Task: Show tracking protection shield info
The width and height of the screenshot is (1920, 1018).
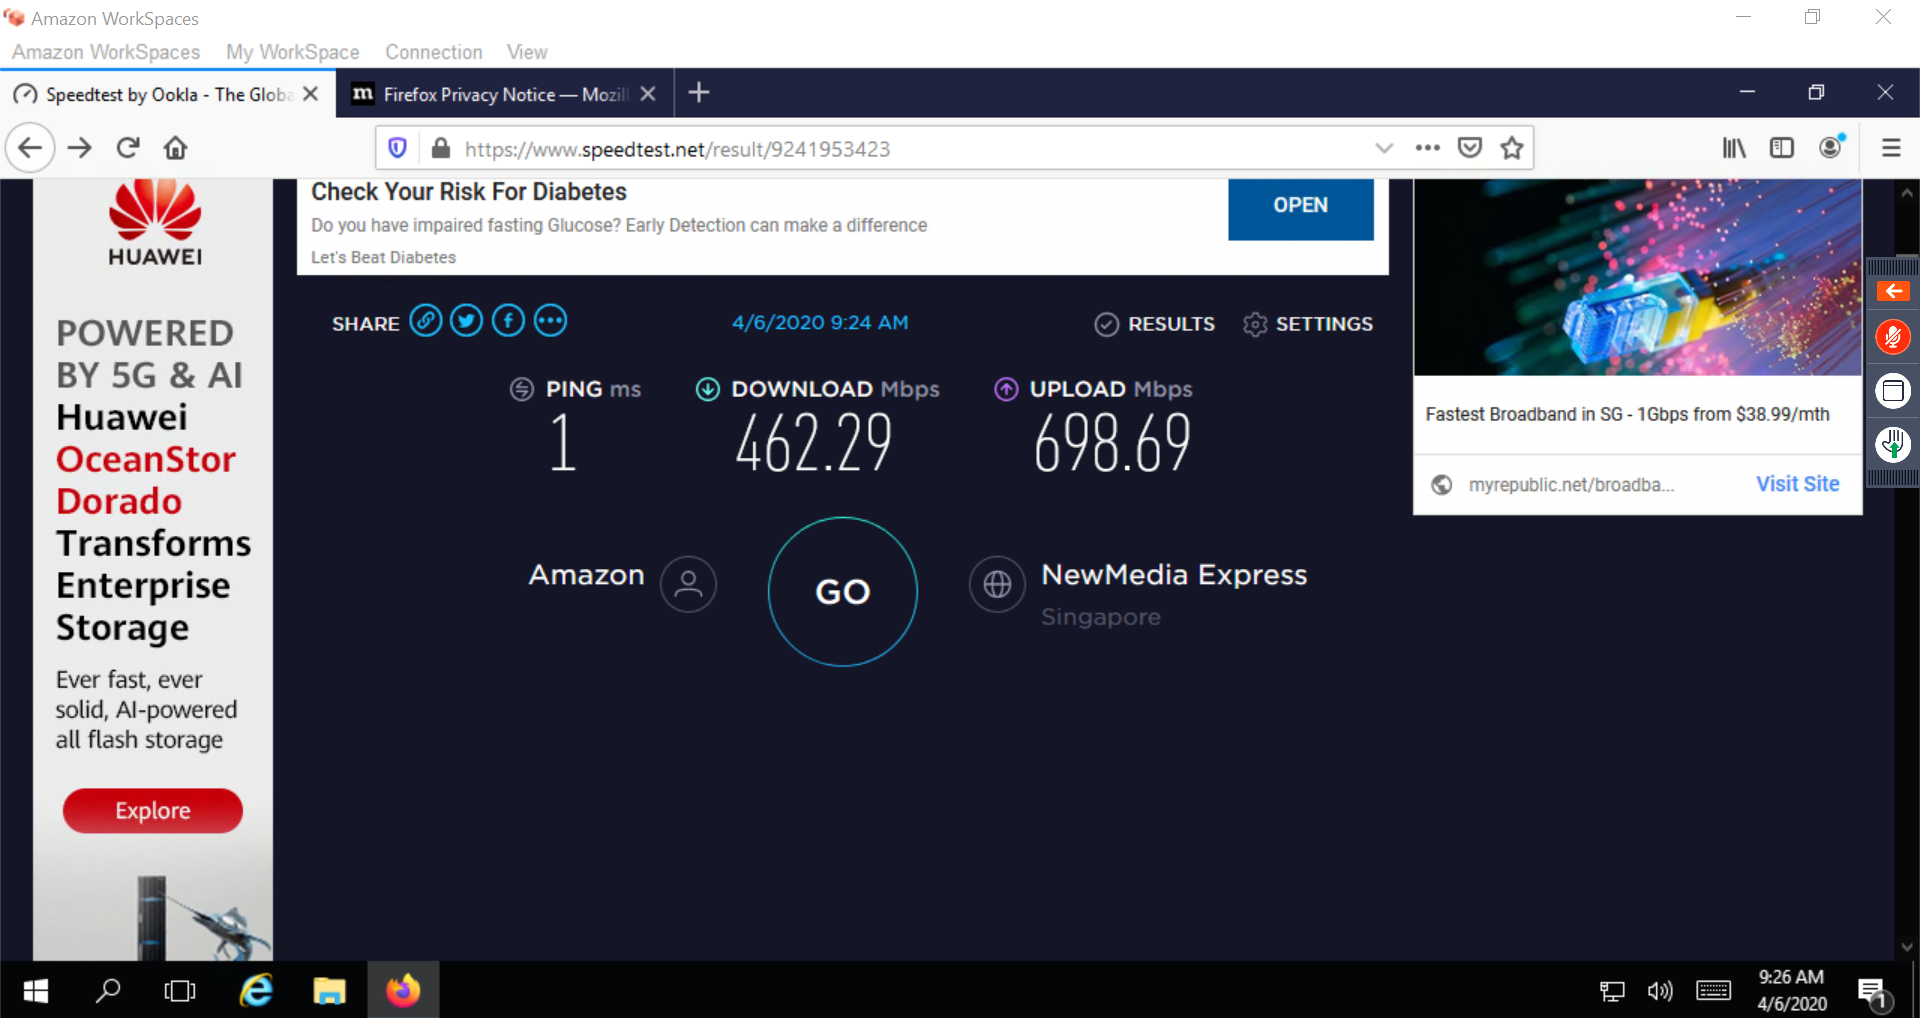Action: pyautogui.click(x=397, y=148)
